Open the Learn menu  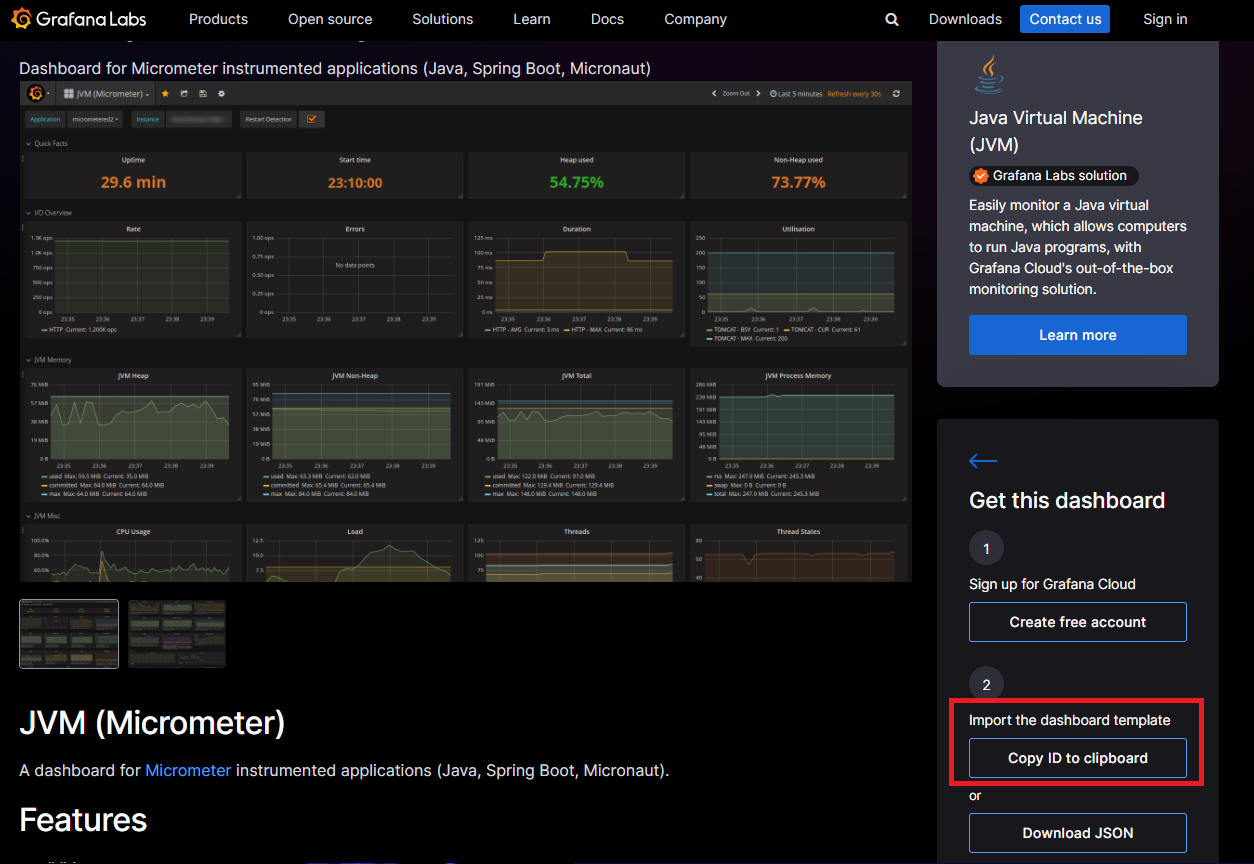pos(532,19)
